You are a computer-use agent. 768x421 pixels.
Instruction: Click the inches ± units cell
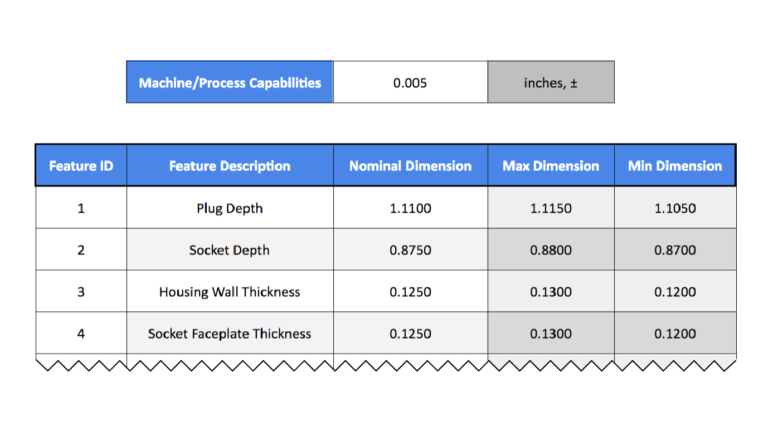(551, 82)
